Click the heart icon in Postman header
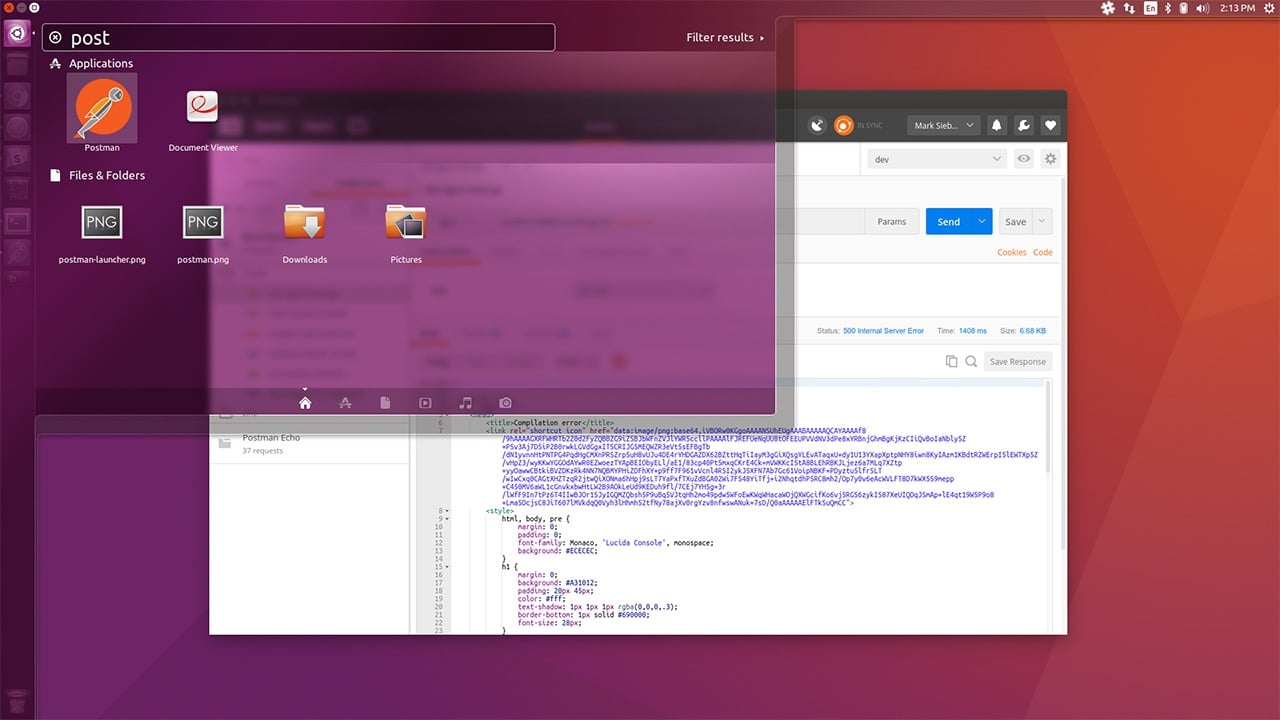 pyautogui.click(x=1051, y=125)
